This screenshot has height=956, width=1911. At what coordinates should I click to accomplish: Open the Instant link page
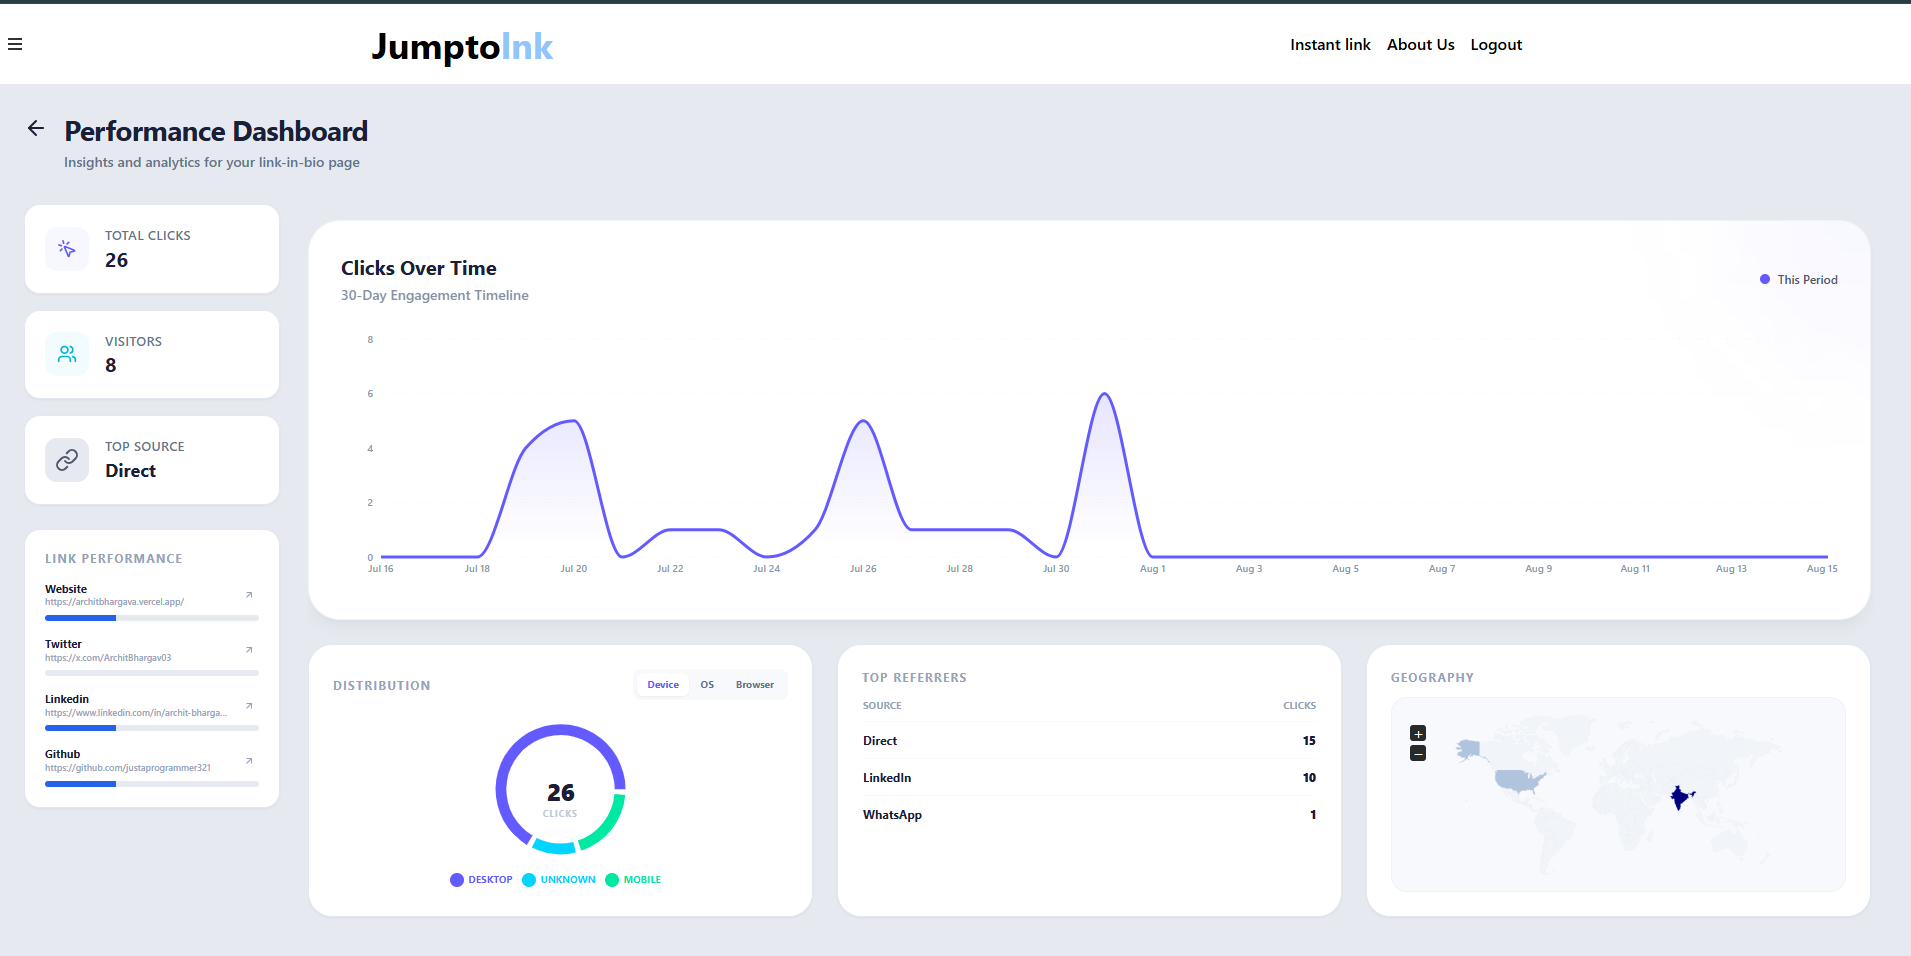pos(1330,45)
